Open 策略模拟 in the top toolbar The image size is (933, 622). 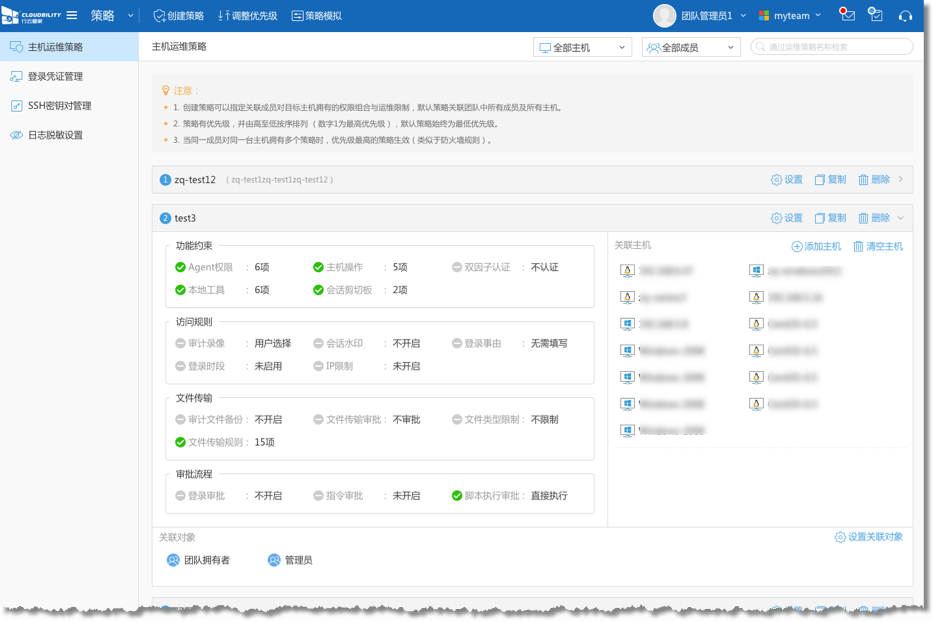click(317, 16)
